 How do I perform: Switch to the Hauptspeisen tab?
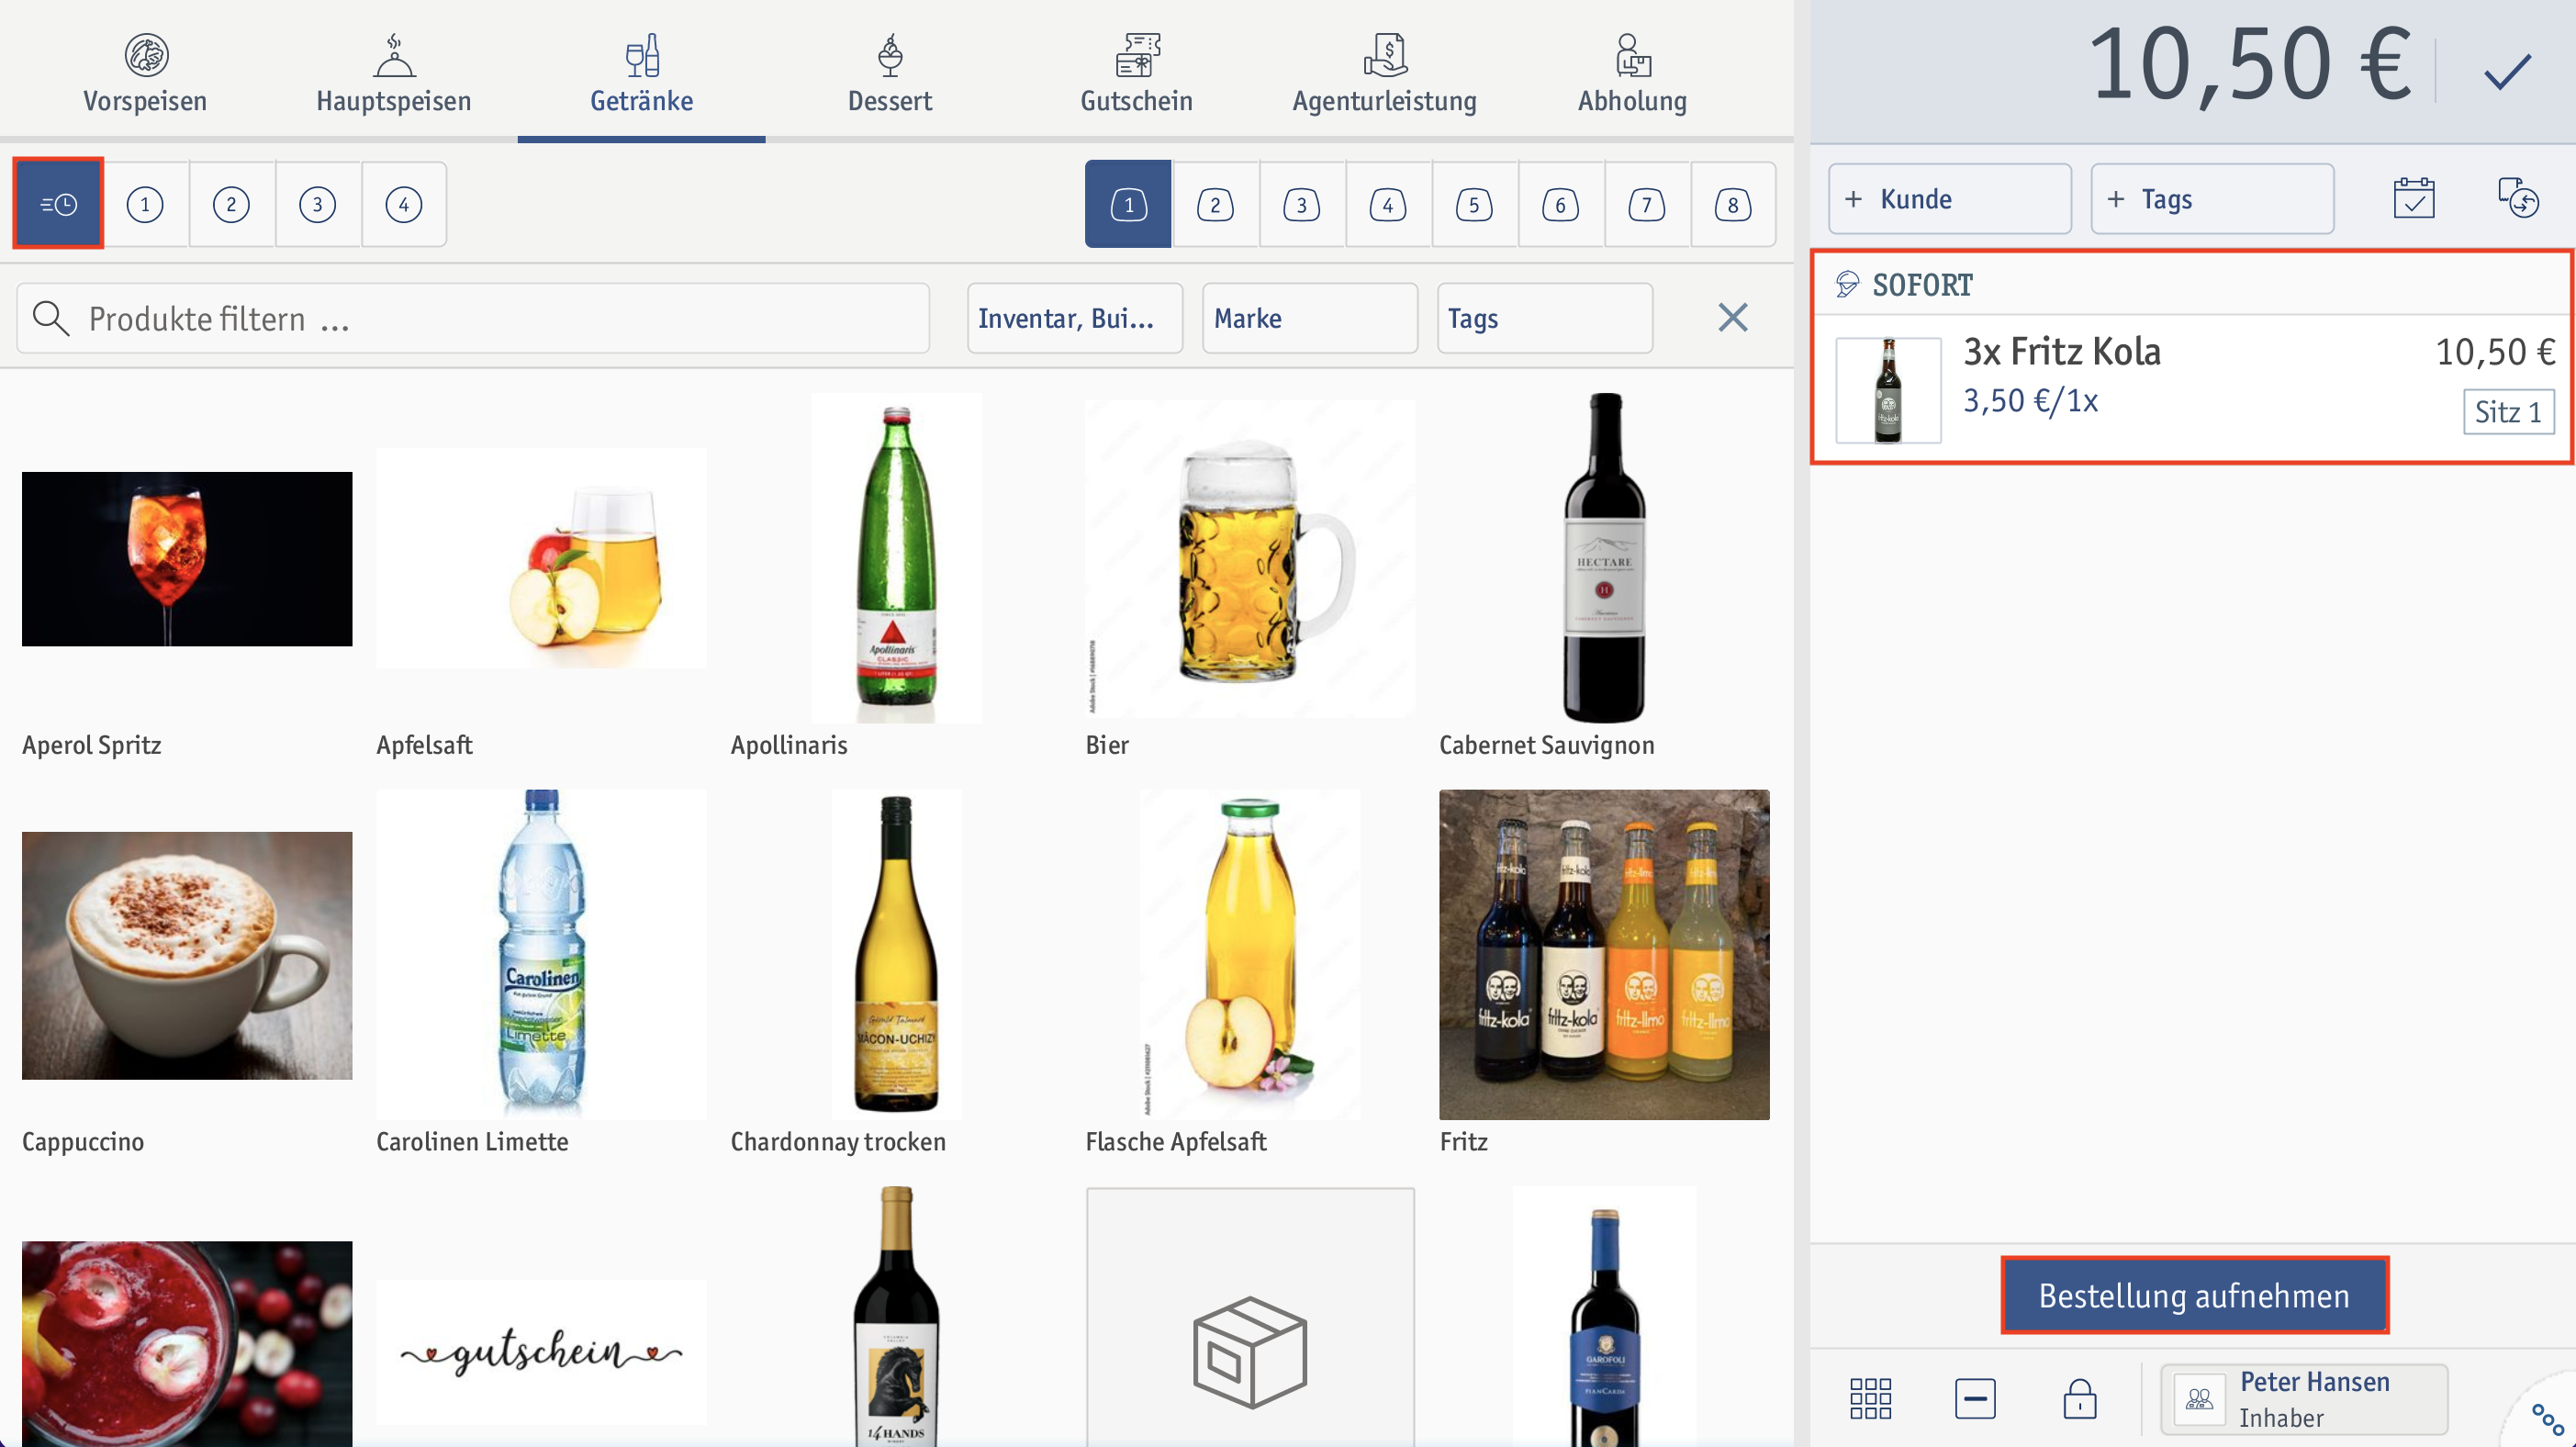393,73
